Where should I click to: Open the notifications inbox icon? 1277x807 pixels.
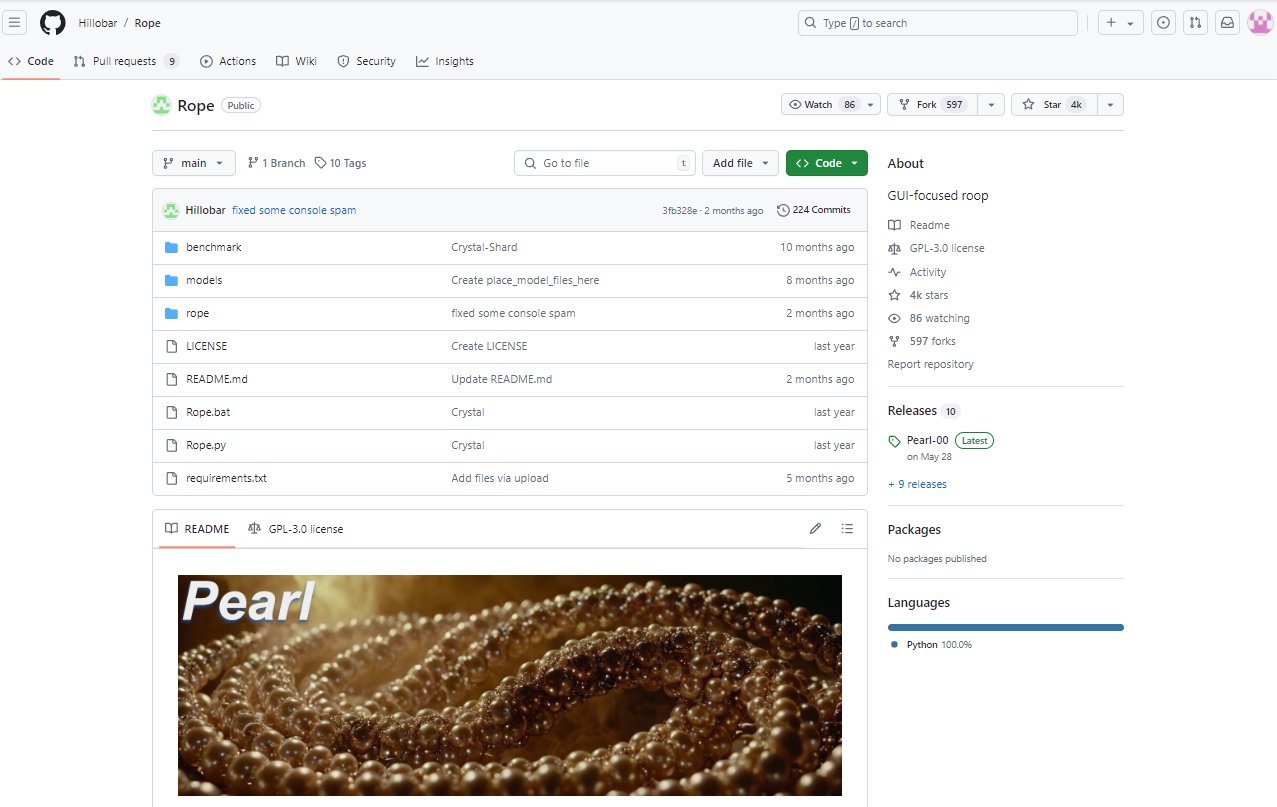click(x=1227, y=23)
